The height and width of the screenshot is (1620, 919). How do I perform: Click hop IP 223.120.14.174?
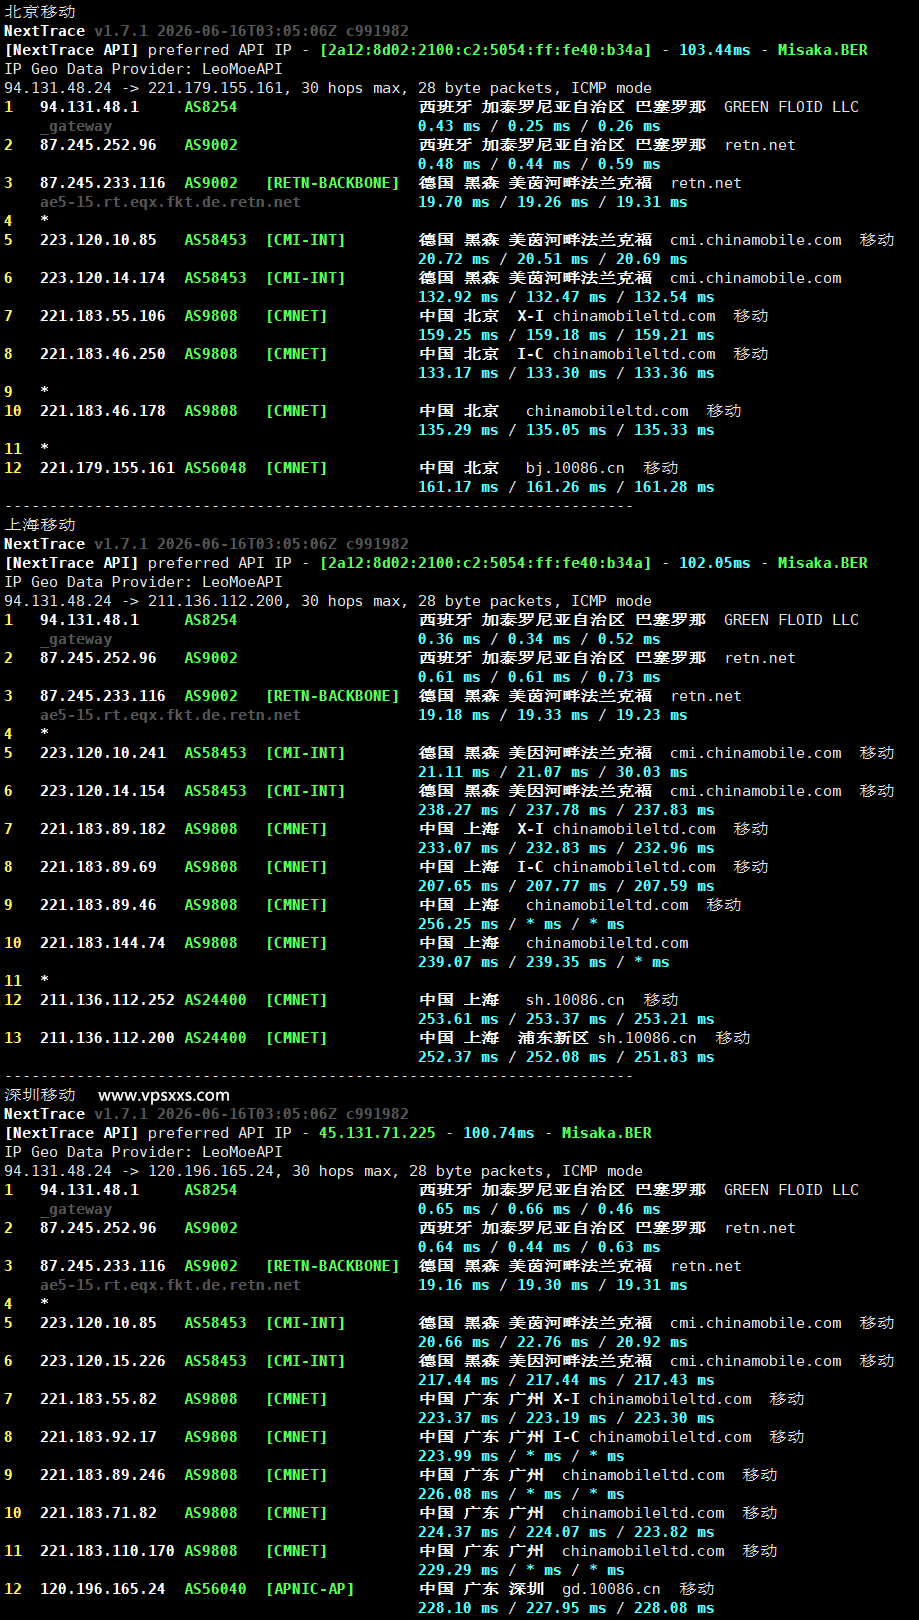pyautogui.click(x=103, y=278)
